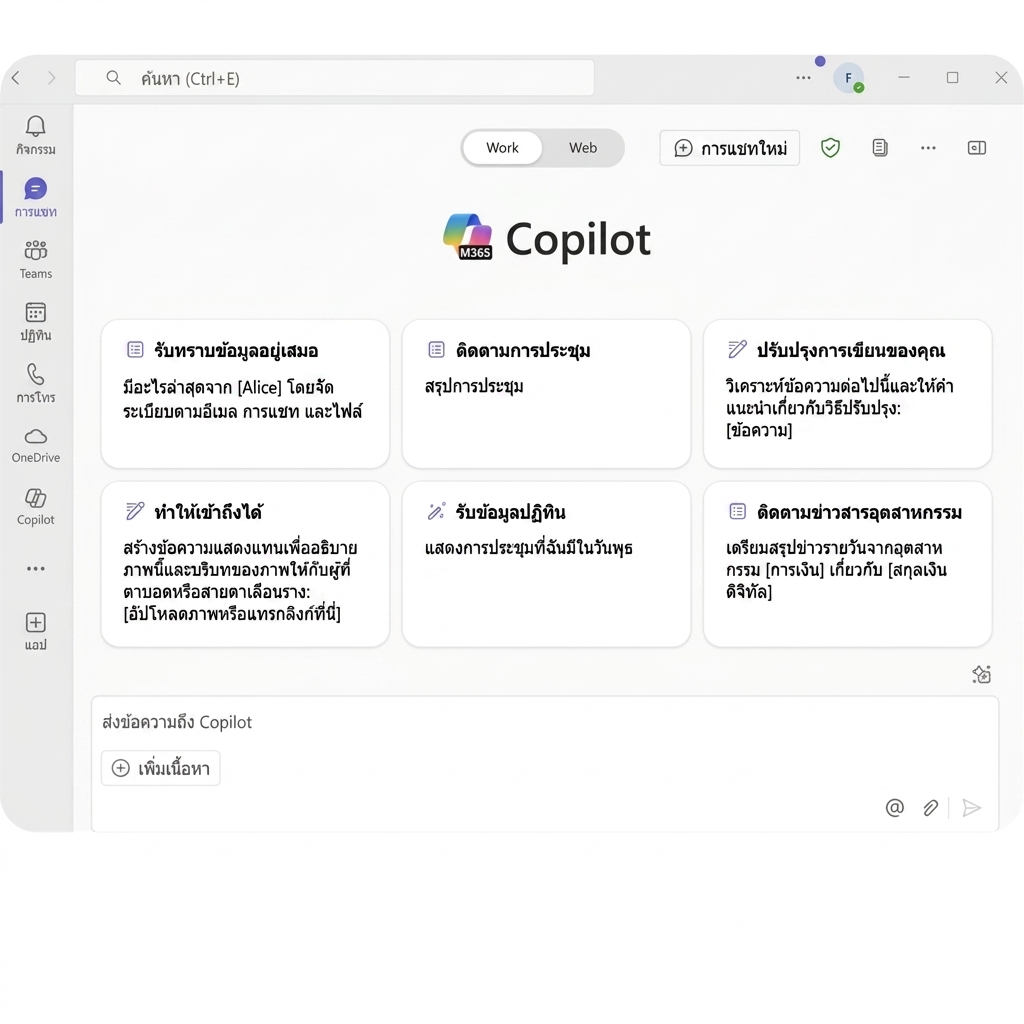Click the @ mention icon

(895, 808)
